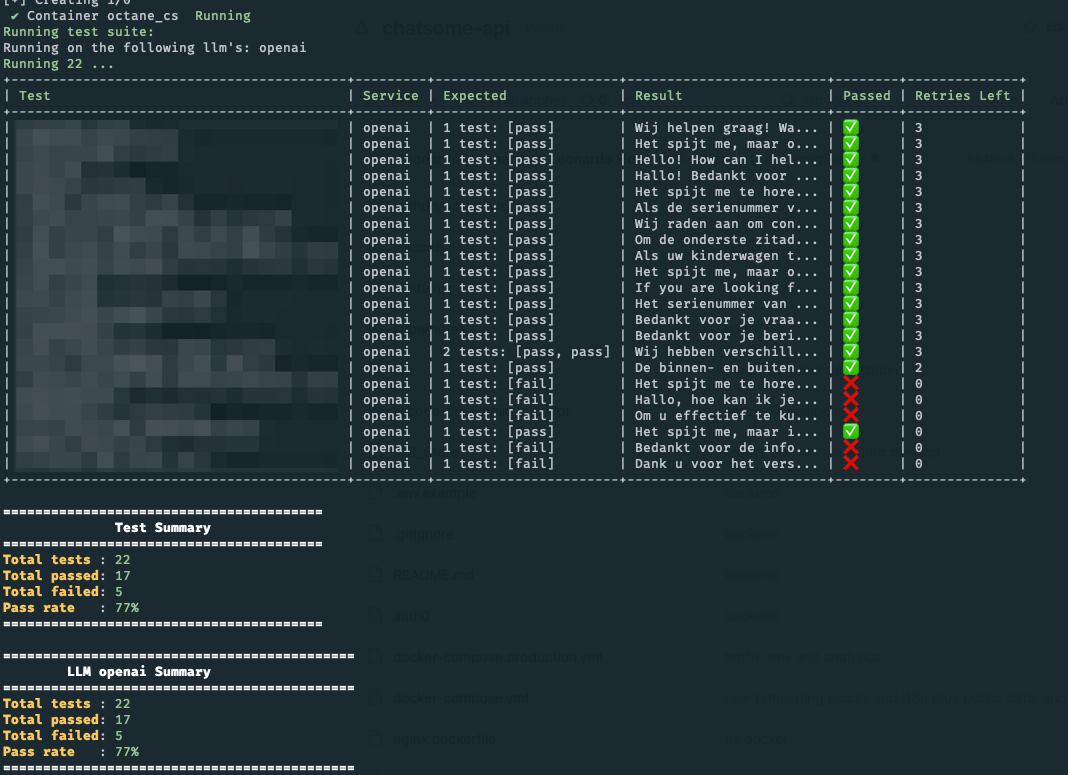The image size is (1068, 775).
Task: Click the red X for 'Dank u voor het vers...'
Action: coord(851,463)
